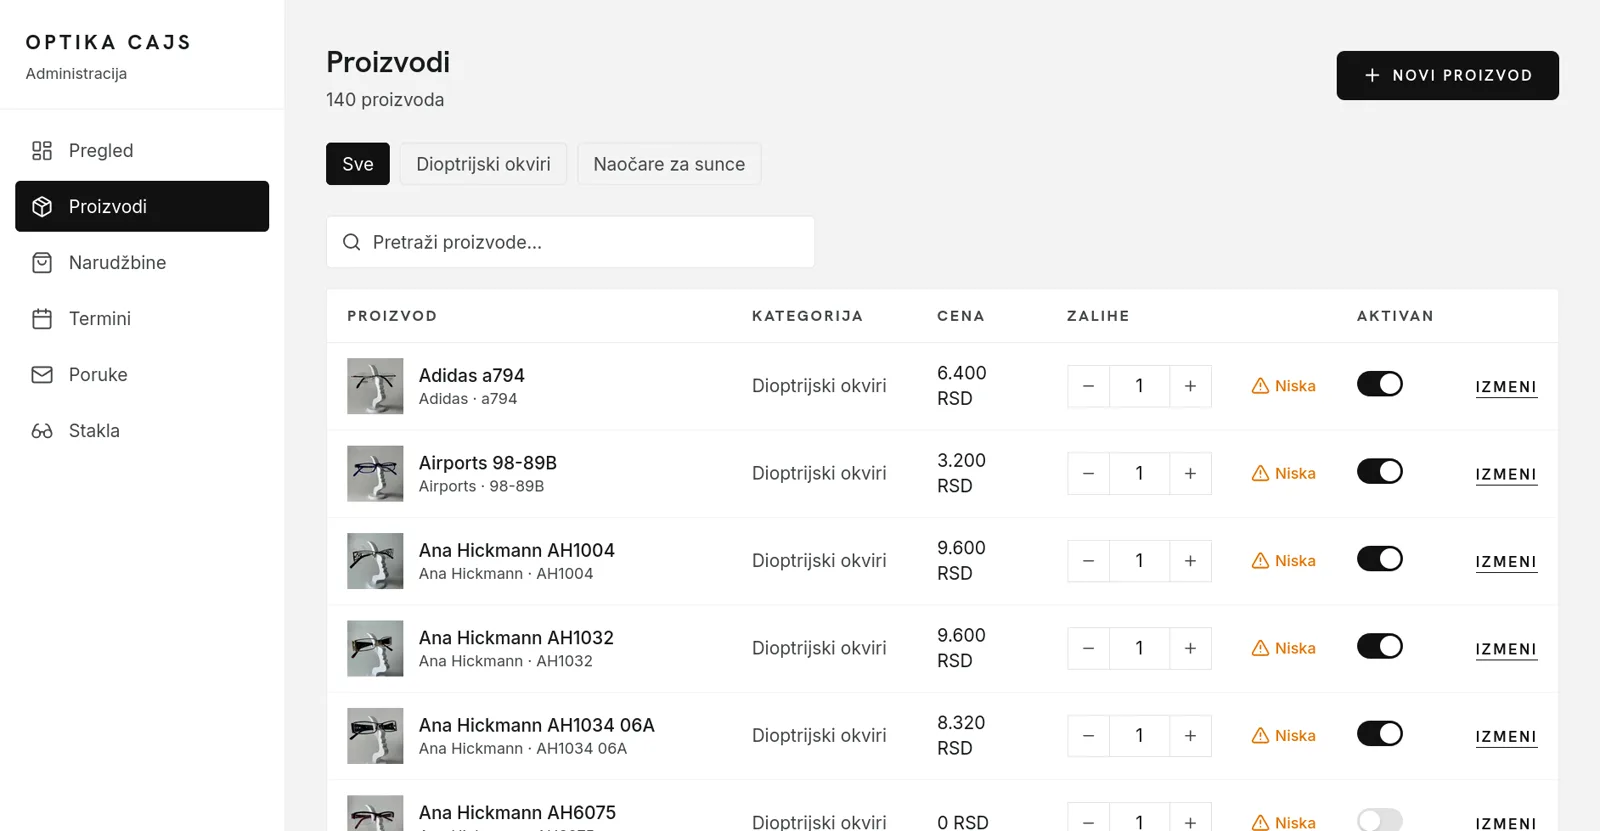Go to Termini appointments page
This screenshot has height=831, width=1600.
142,319
